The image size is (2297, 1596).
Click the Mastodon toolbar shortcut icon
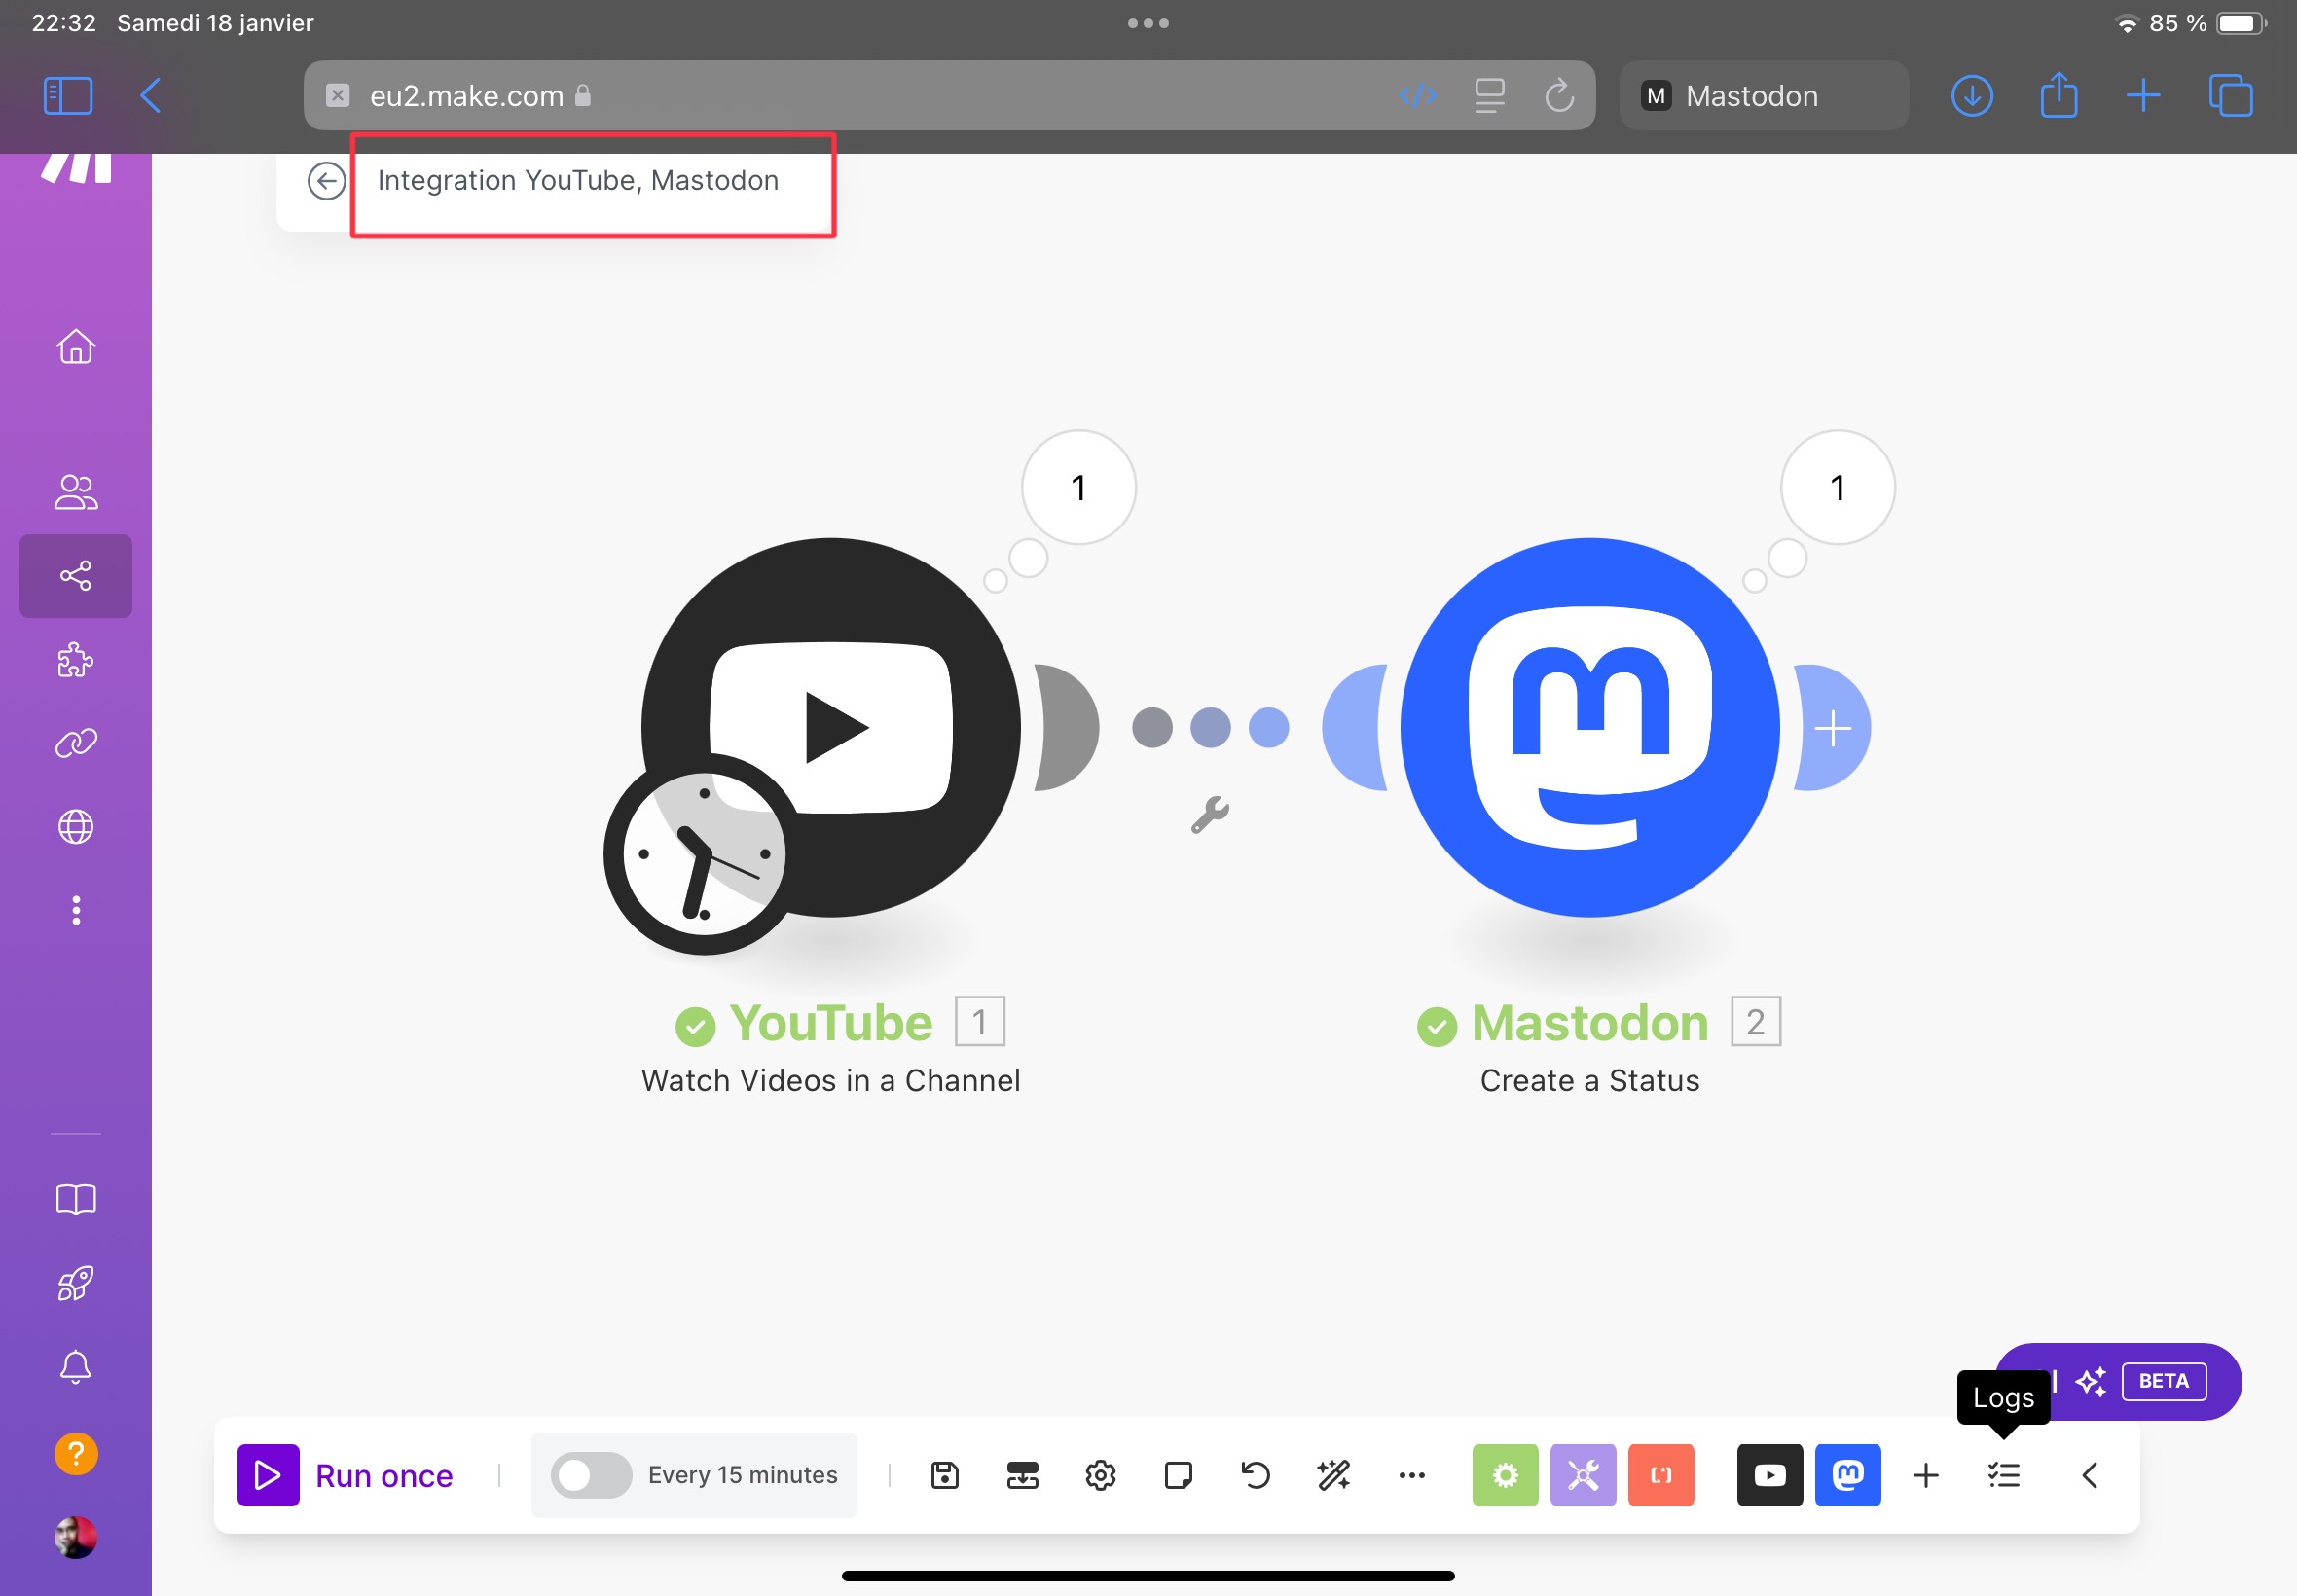tap(1846, 1474)
